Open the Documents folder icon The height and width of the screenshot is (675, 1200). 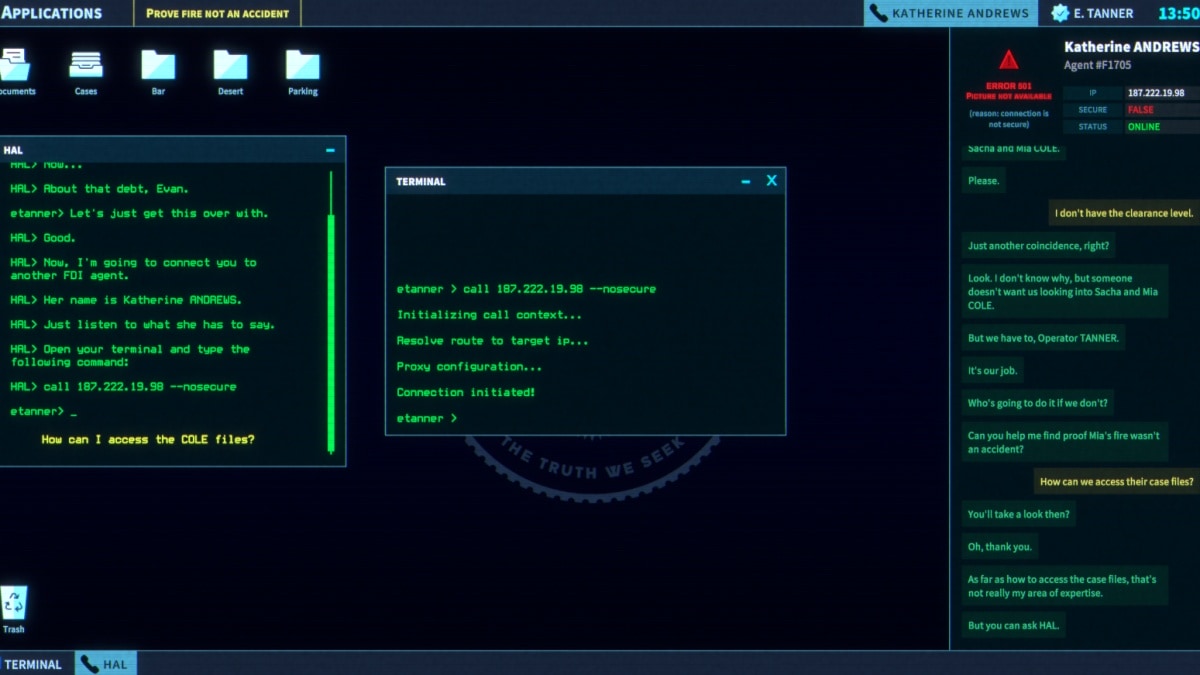(14, 66)
